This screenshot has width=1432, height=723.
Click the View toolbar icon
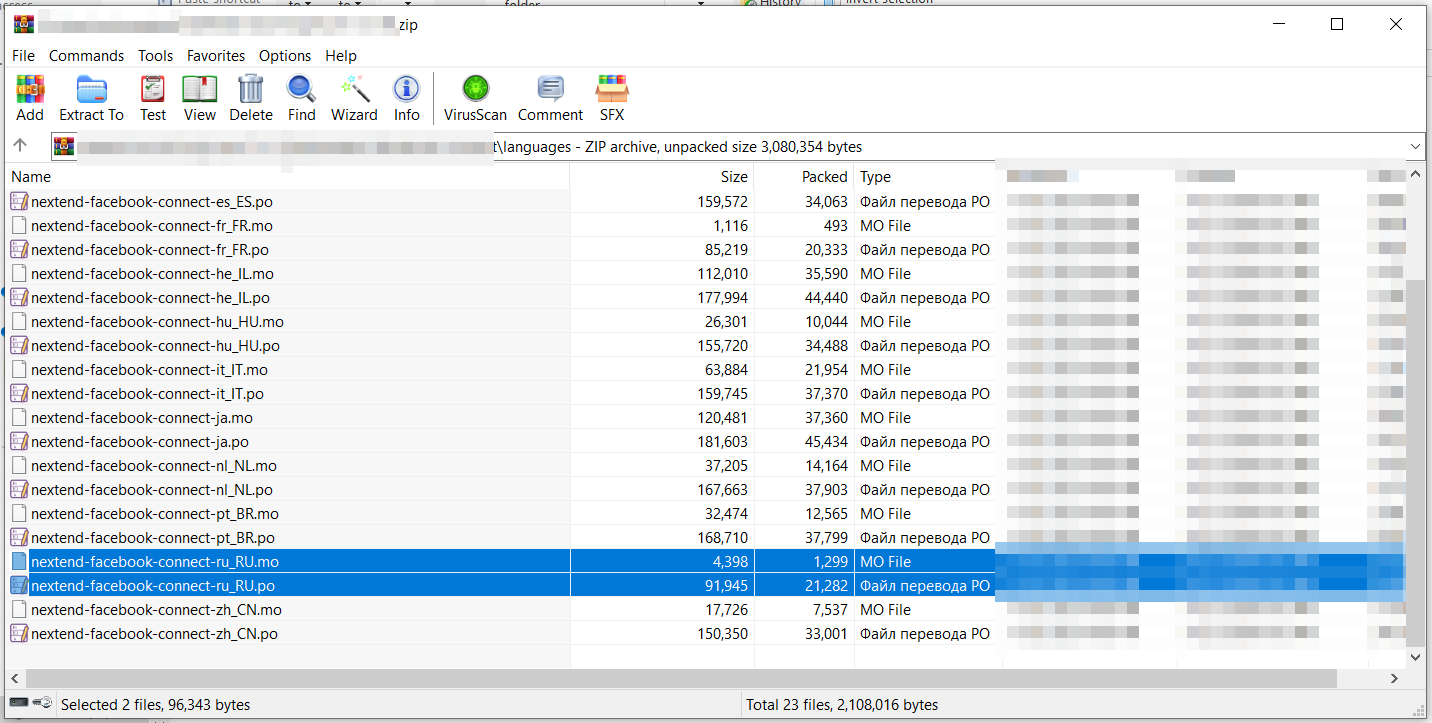pyautogui.click(x=200, y=98)
